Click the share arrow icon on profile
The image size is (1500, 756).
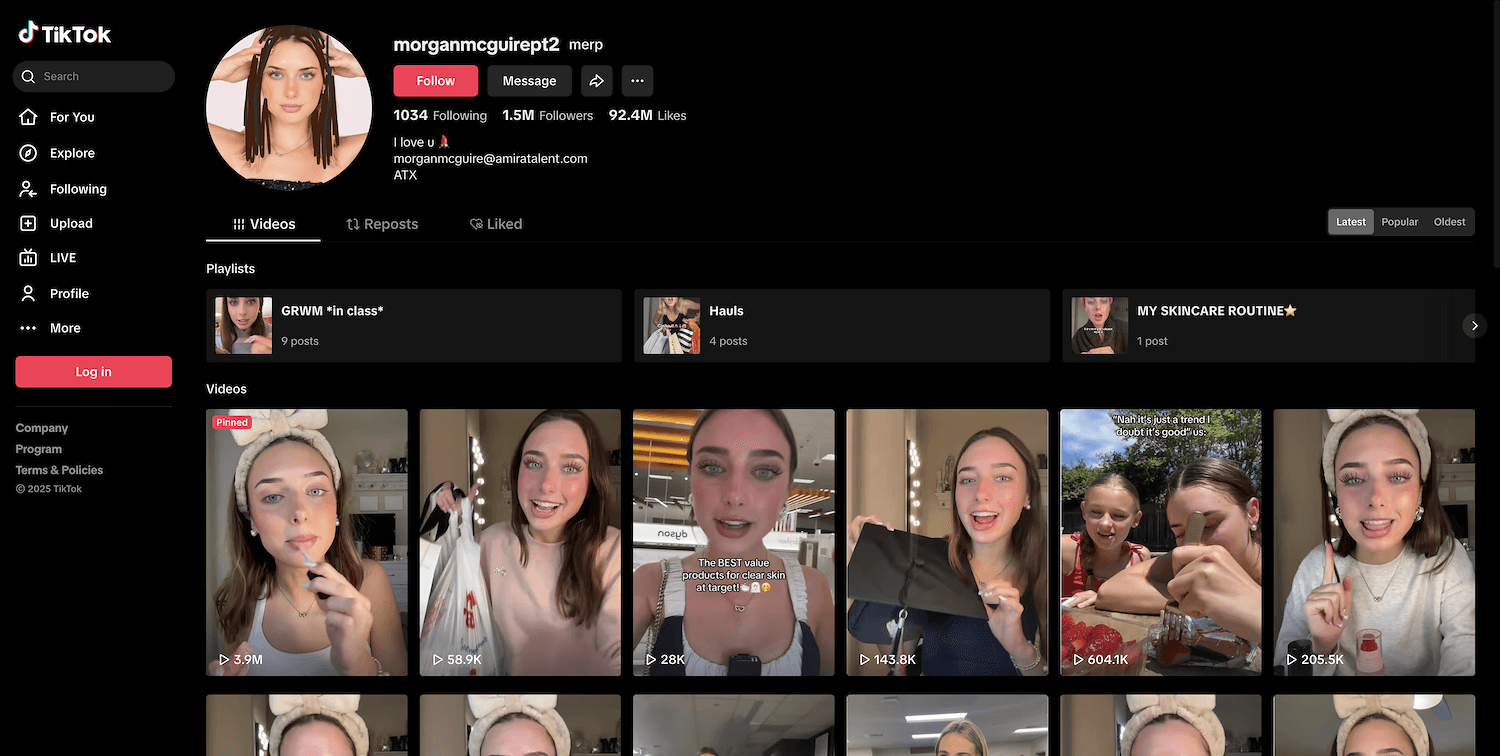pyautogui.click(x=596, y=81)
